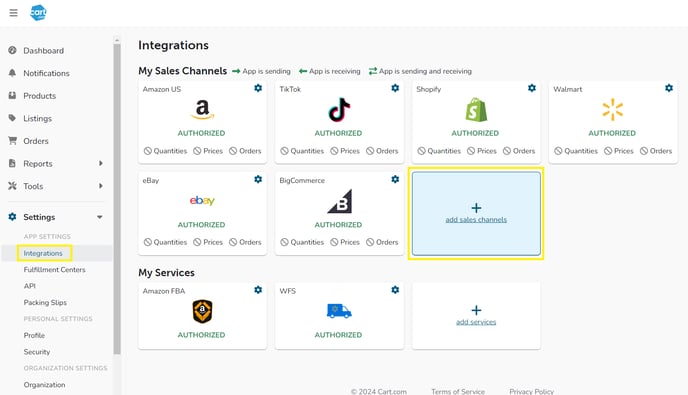Image resolution: width=688 pixels, height=395 pixels.
Task: Expand the Reports submenu arrow
Action: [100, 163]
